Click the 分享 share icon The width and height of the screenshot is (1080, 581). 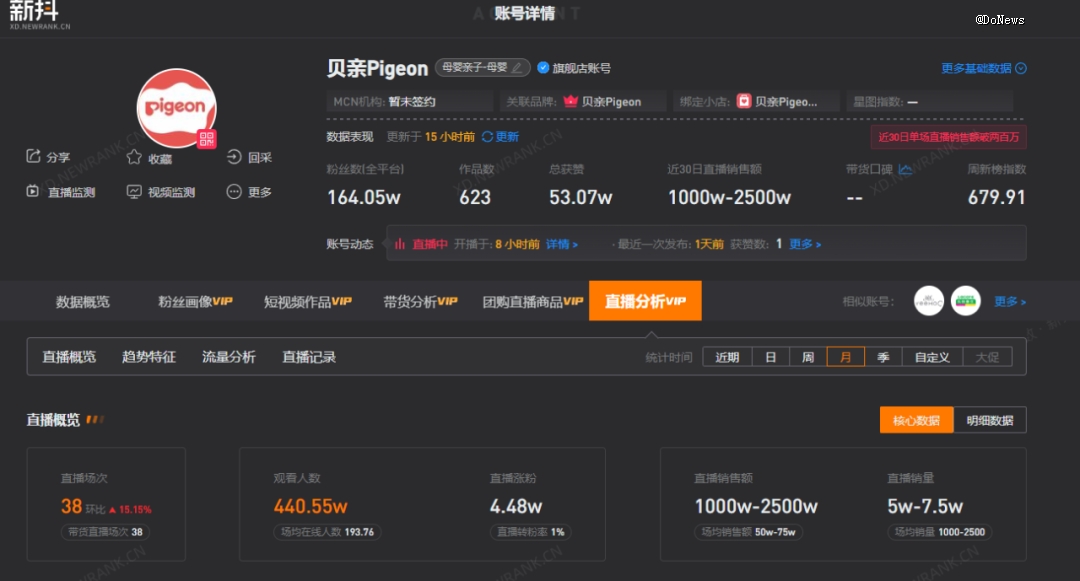[x=33, y=156]
